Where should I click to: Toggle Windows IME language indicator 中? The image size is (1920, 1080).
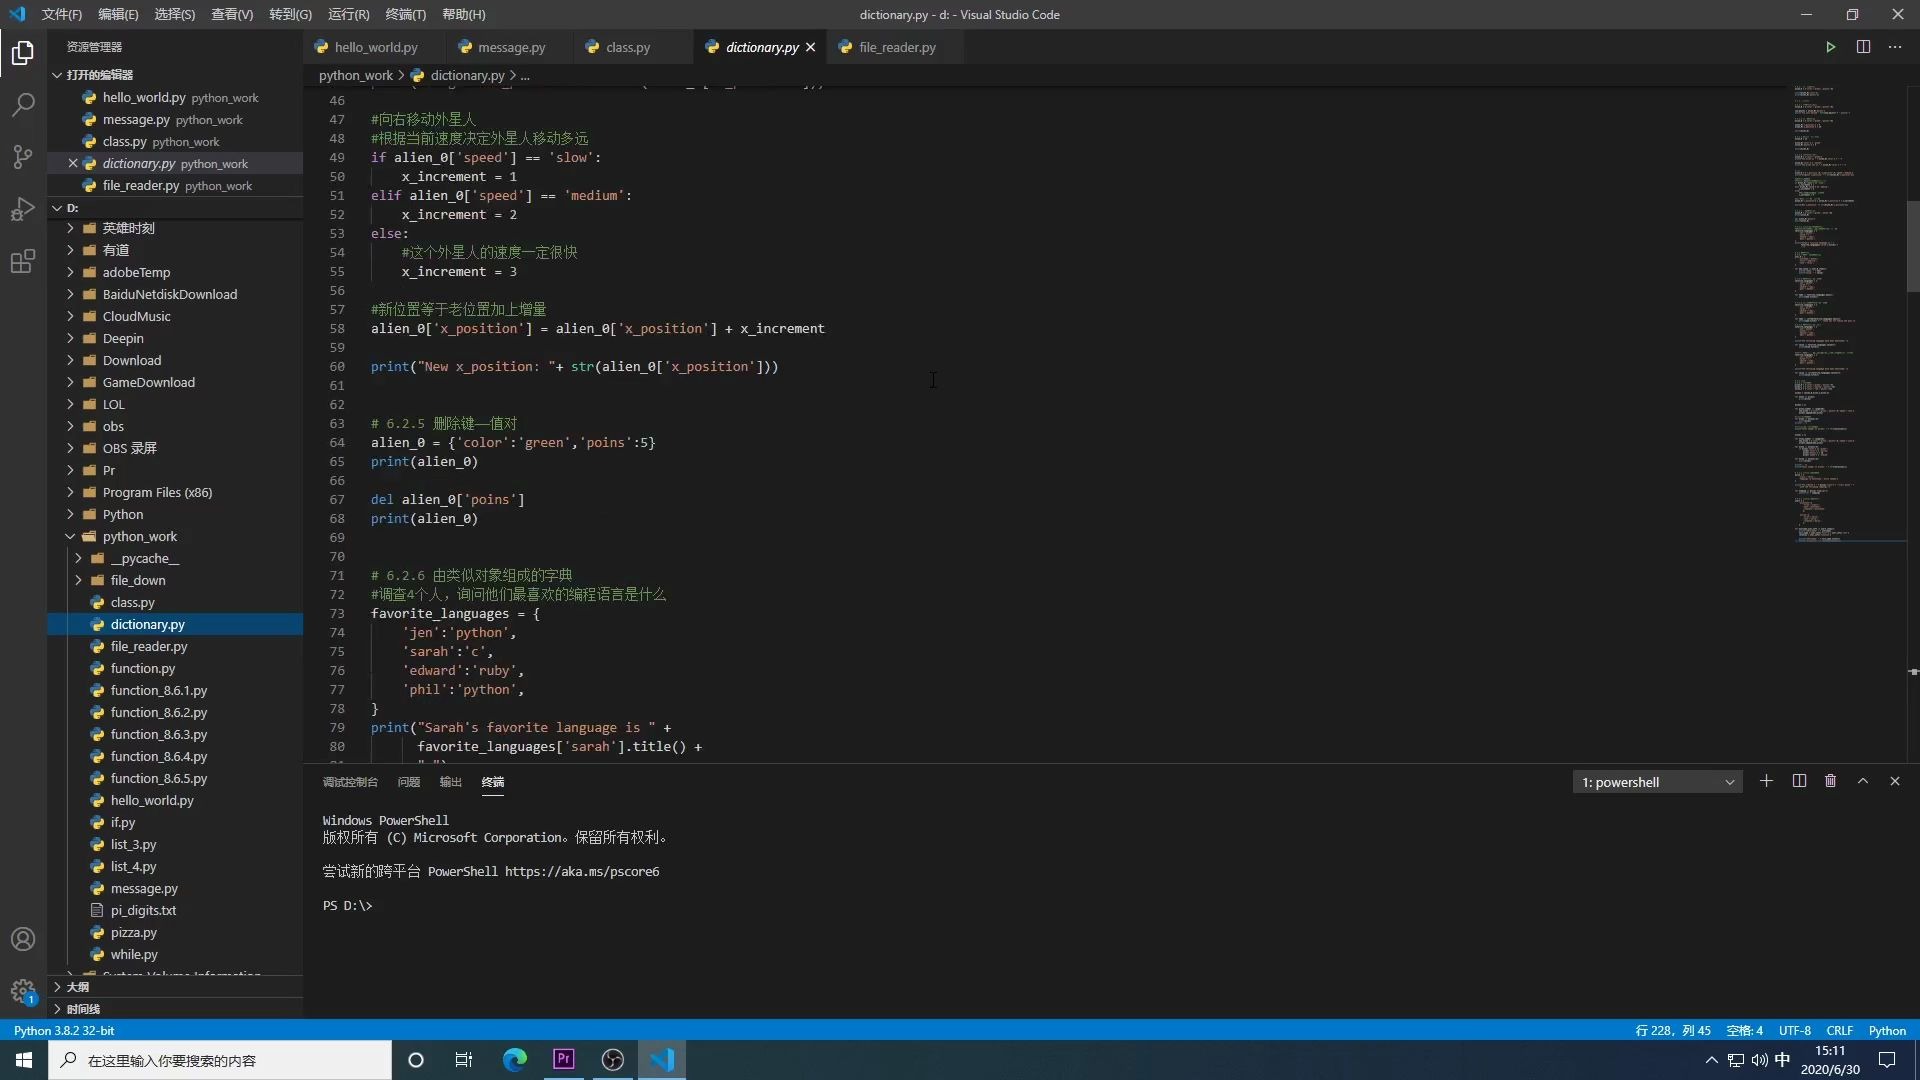point(1782,1060)
